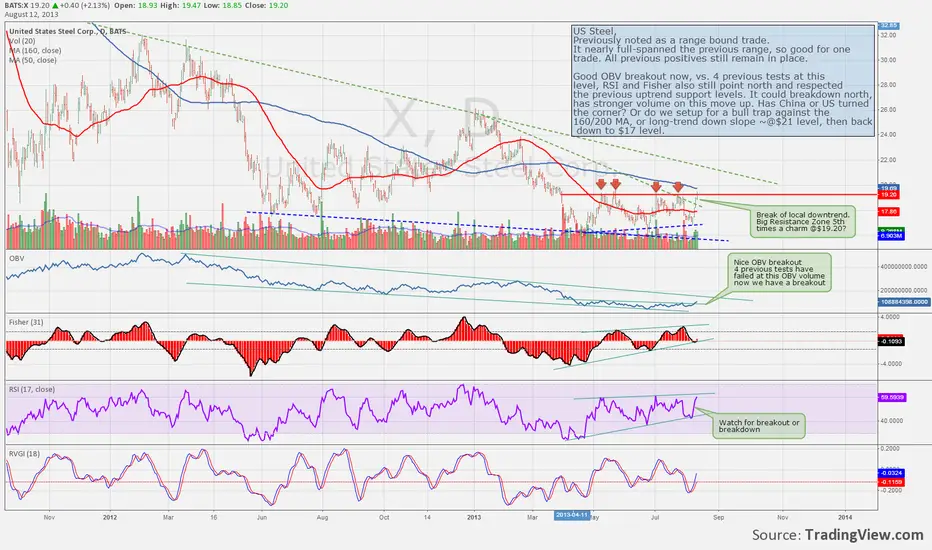Click the 22.00 price axis tick
The image size is (932, 550).
pos(888,160)
